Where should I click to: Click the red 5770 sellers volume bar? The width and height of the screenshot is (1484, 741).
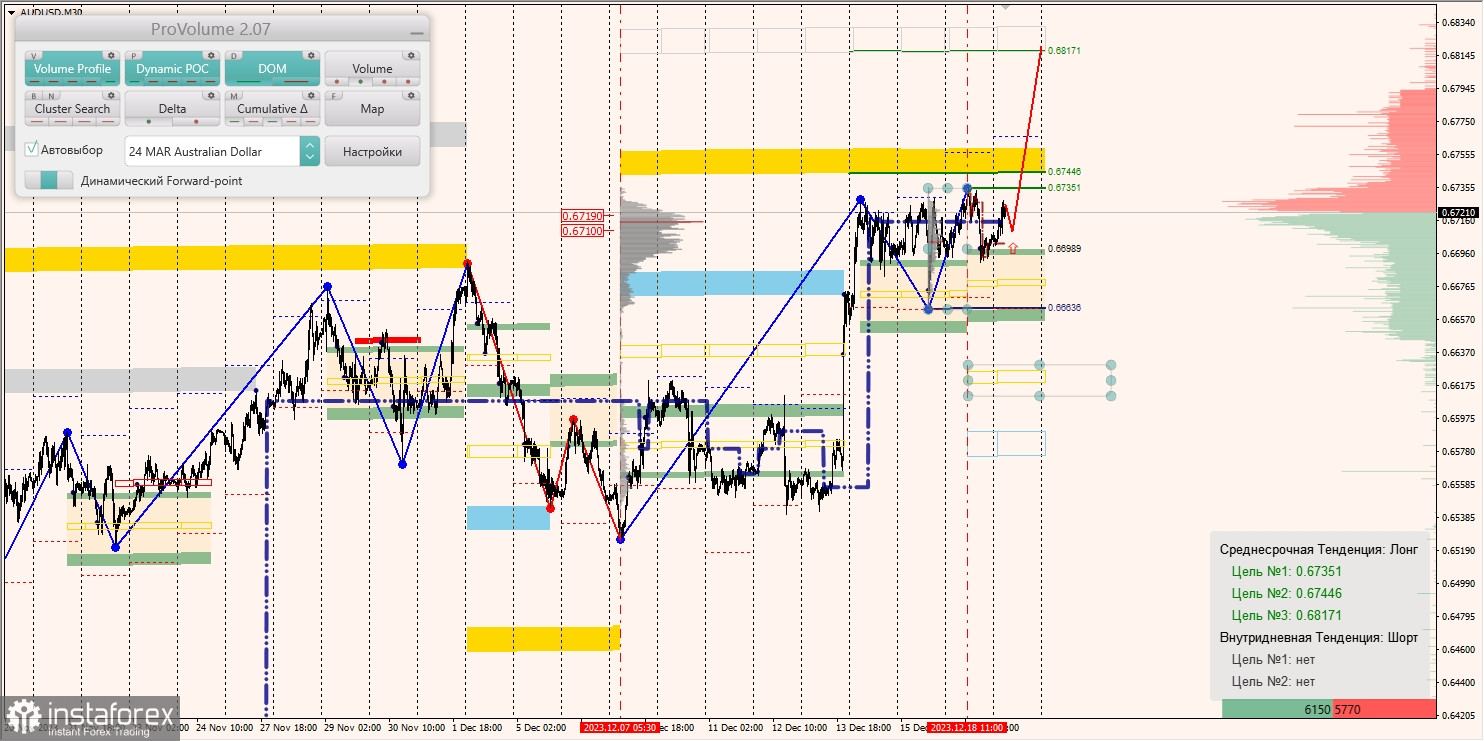1383,709
